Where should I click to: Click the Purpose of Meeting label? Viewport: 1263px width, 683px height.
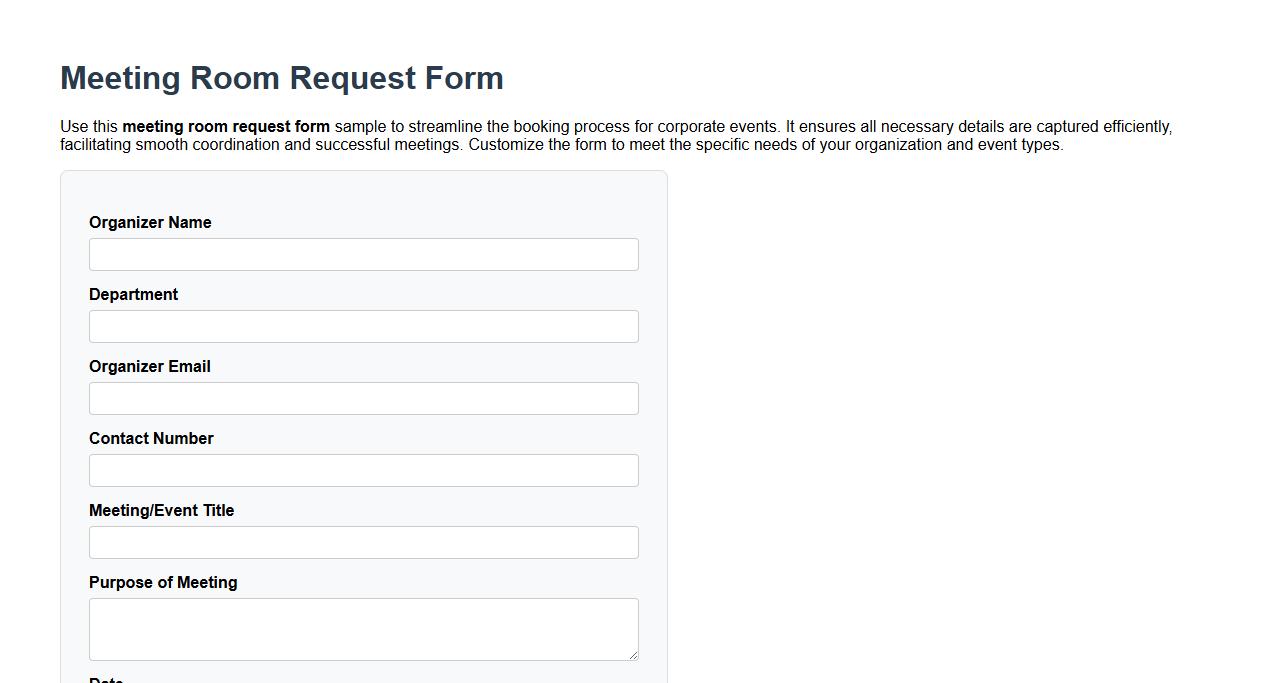click(x=163, y=582)
